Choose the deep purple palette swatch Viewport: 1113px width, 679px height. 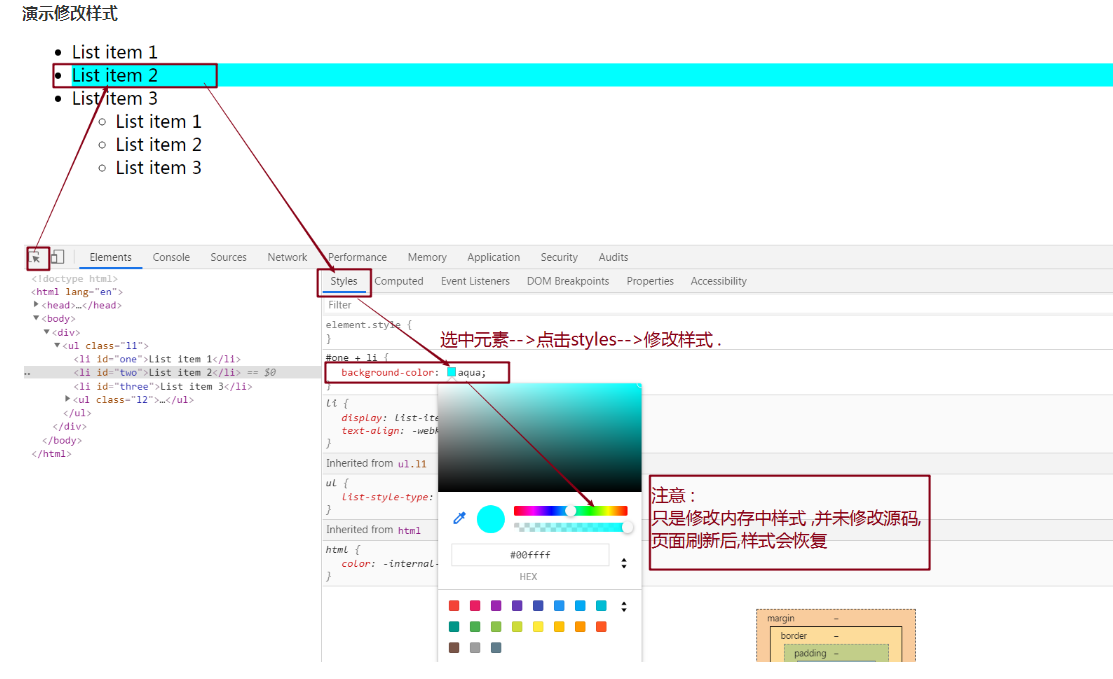pyautogui.click(x=517, y=605)
